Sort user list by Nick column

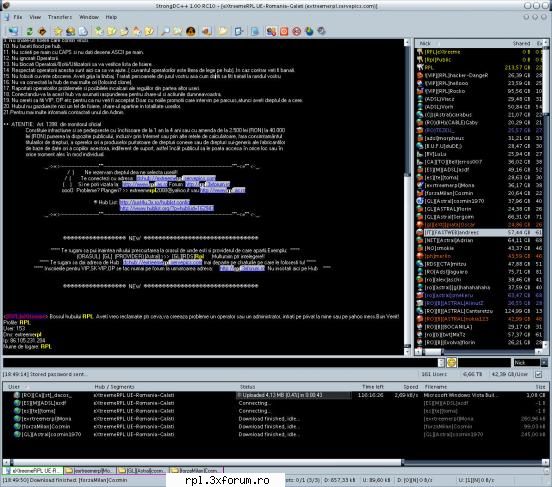coord(425,43)
